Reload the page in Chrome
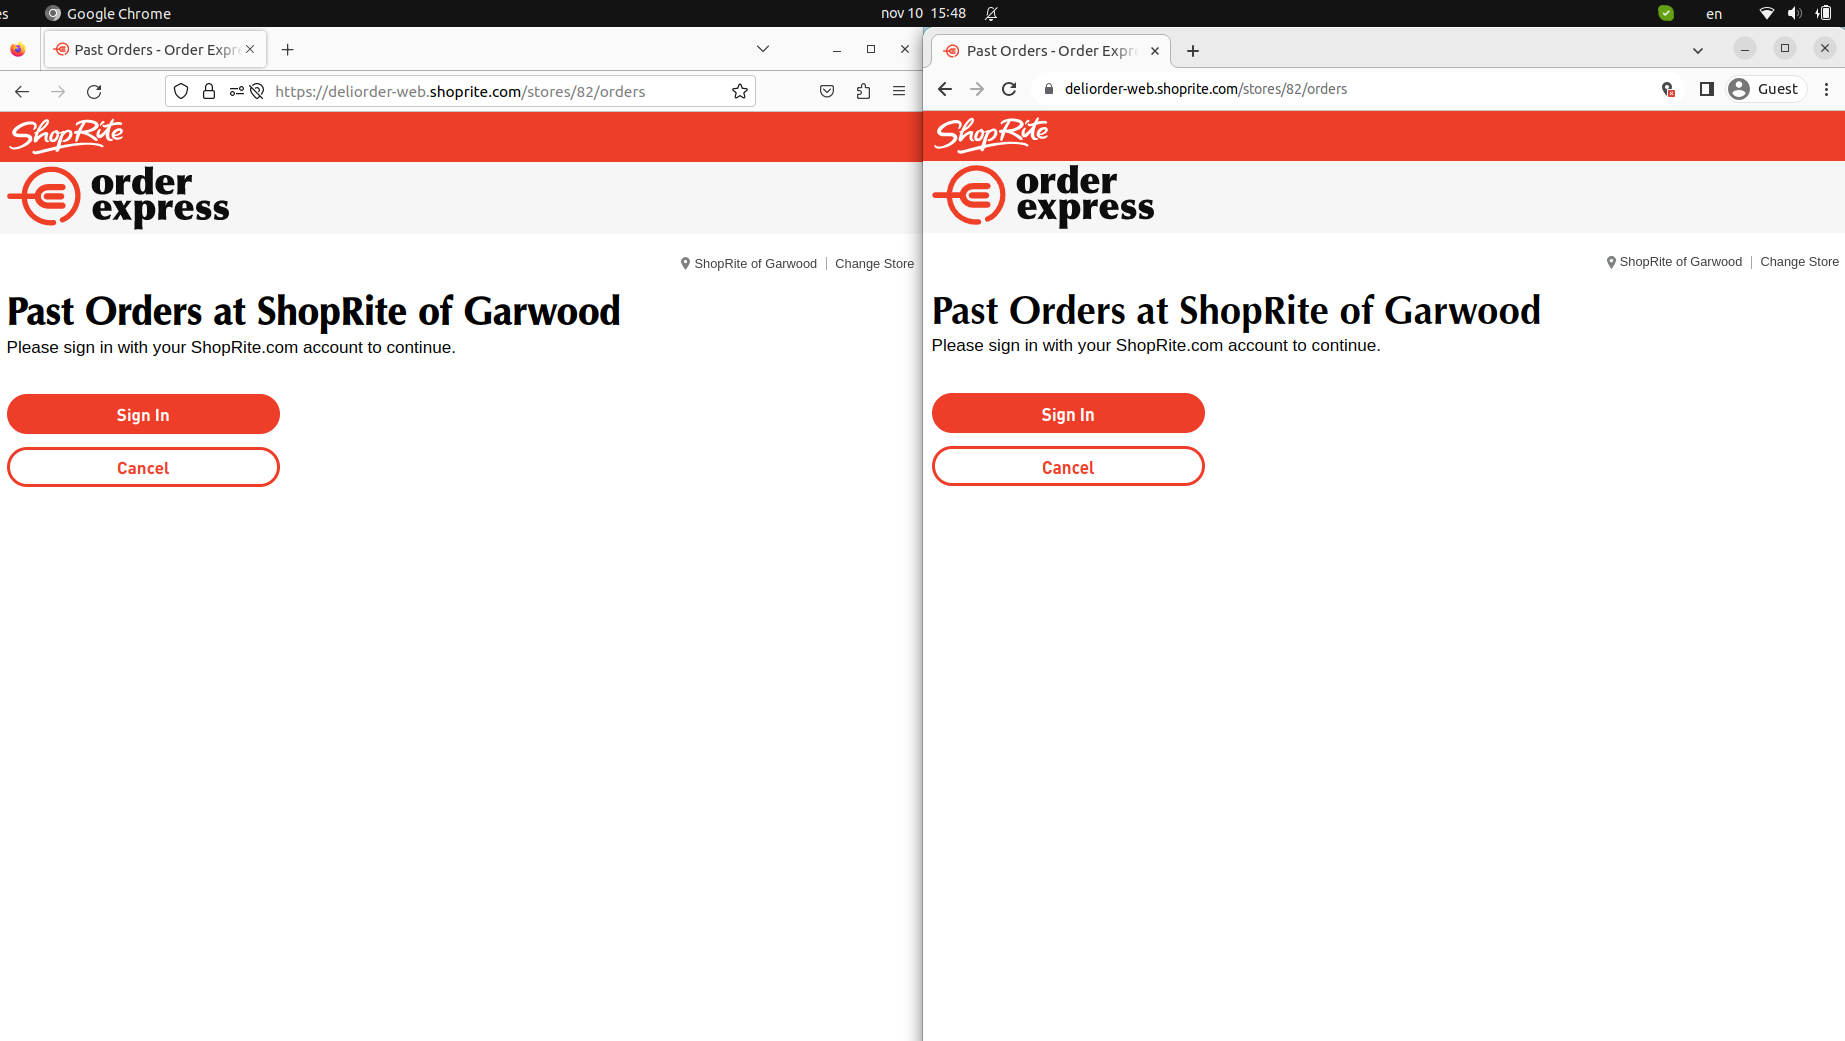Viewport: 1845px width, 1041px height. [x=1009, y=89]
